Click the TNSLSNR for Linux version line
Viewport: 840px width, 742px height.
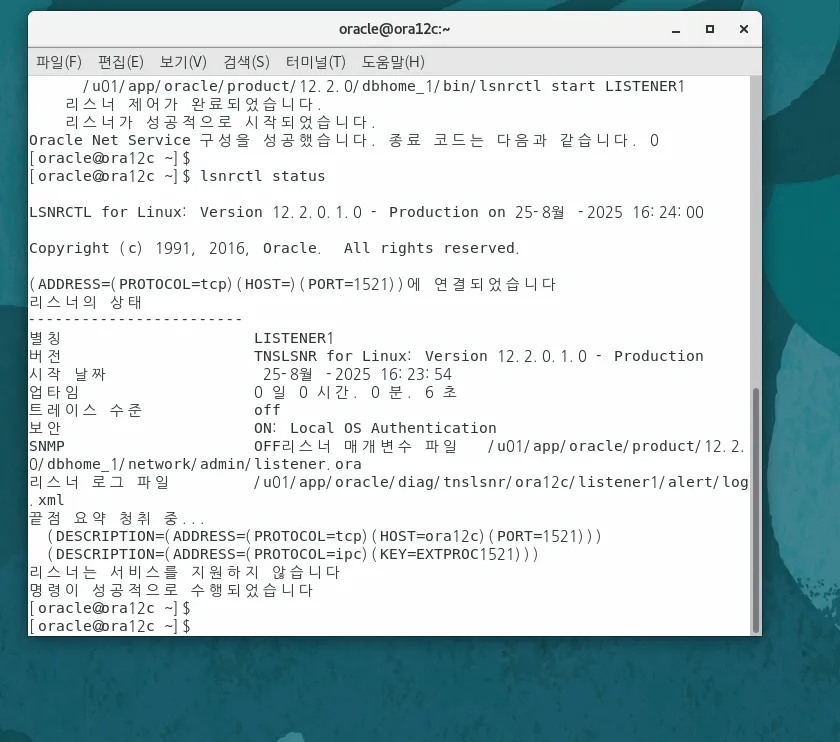point(478,356)
